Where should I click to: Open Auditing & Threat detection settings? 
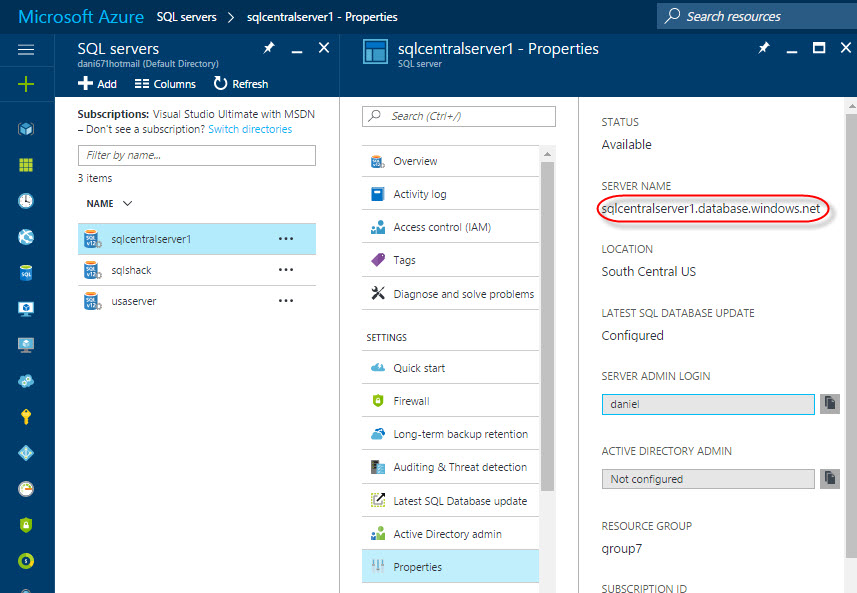click(x=460, y=467)
